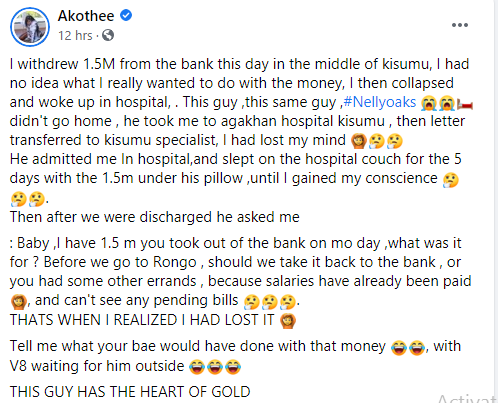This screenshot has height=403, width=498.
Task: Open the #Nellyoaks hashtag link
Action: [x=380, y=102]
